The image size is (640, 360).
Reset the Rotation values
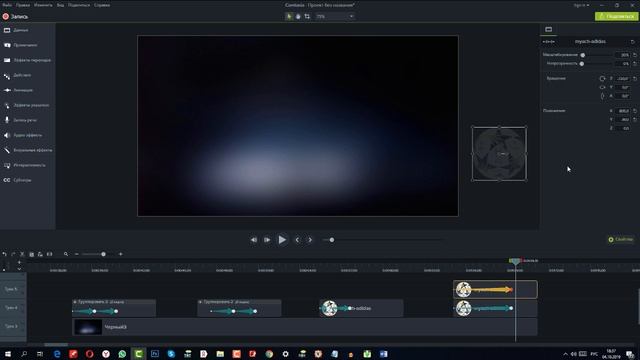coord(635,78)
